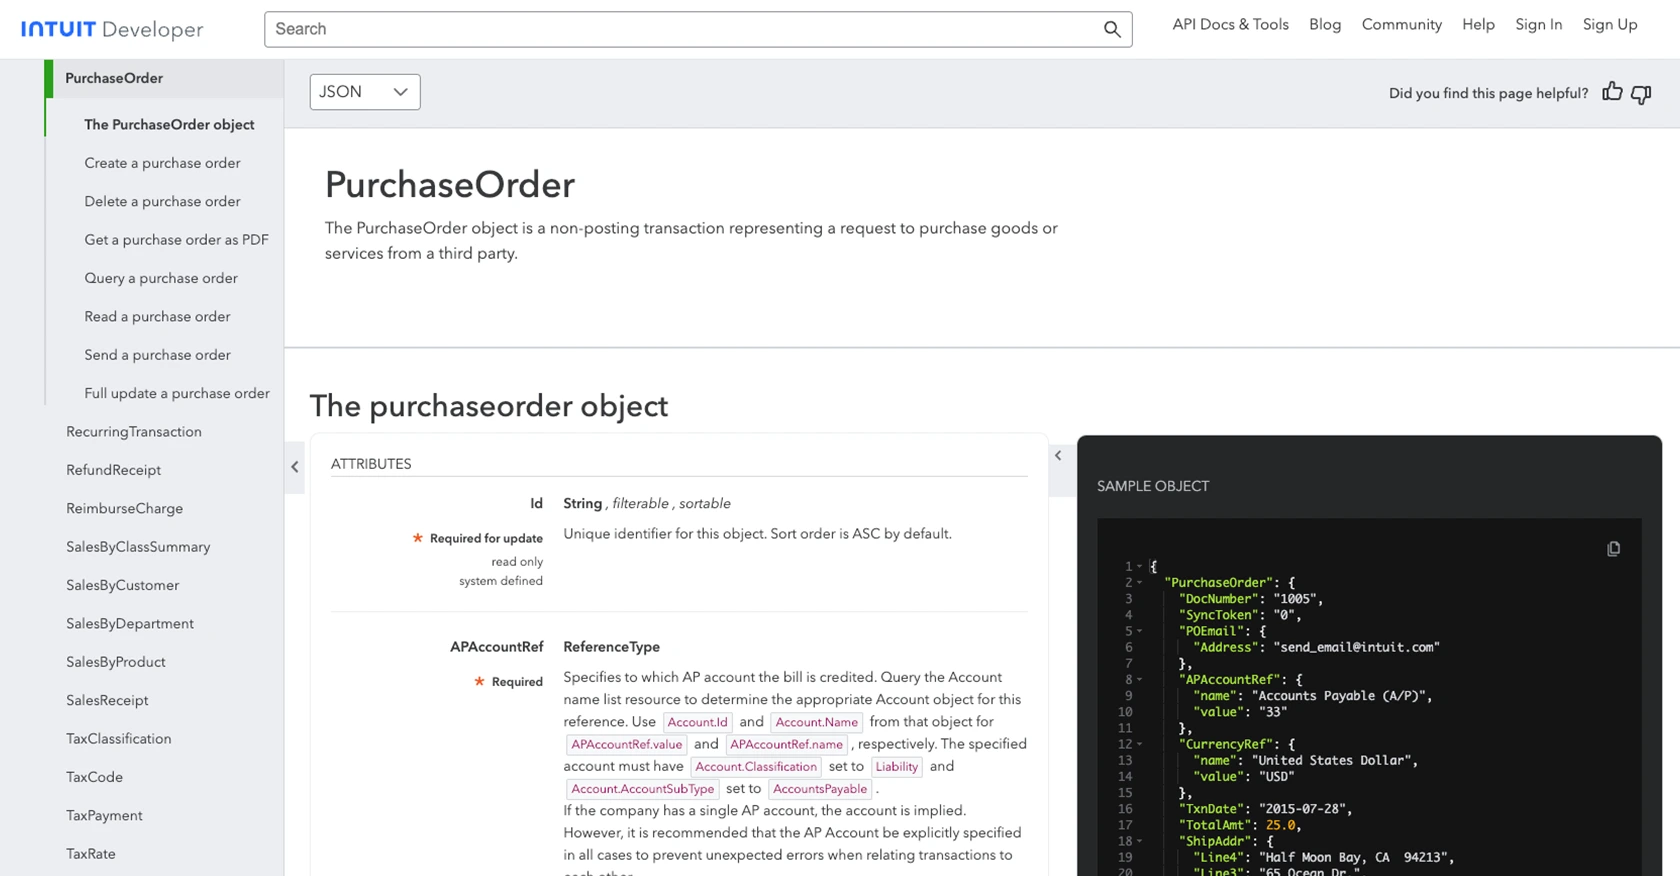Select TaxClassification in sidebar

tap(118, 739)
